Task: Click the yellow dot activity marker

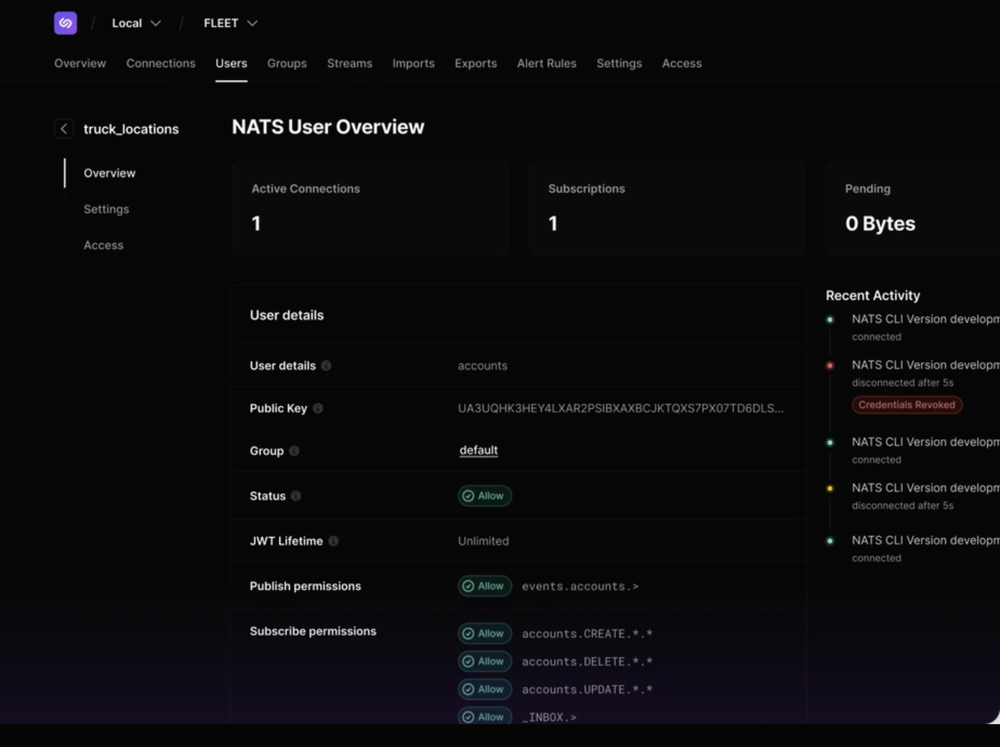Action: click(830, 489)
